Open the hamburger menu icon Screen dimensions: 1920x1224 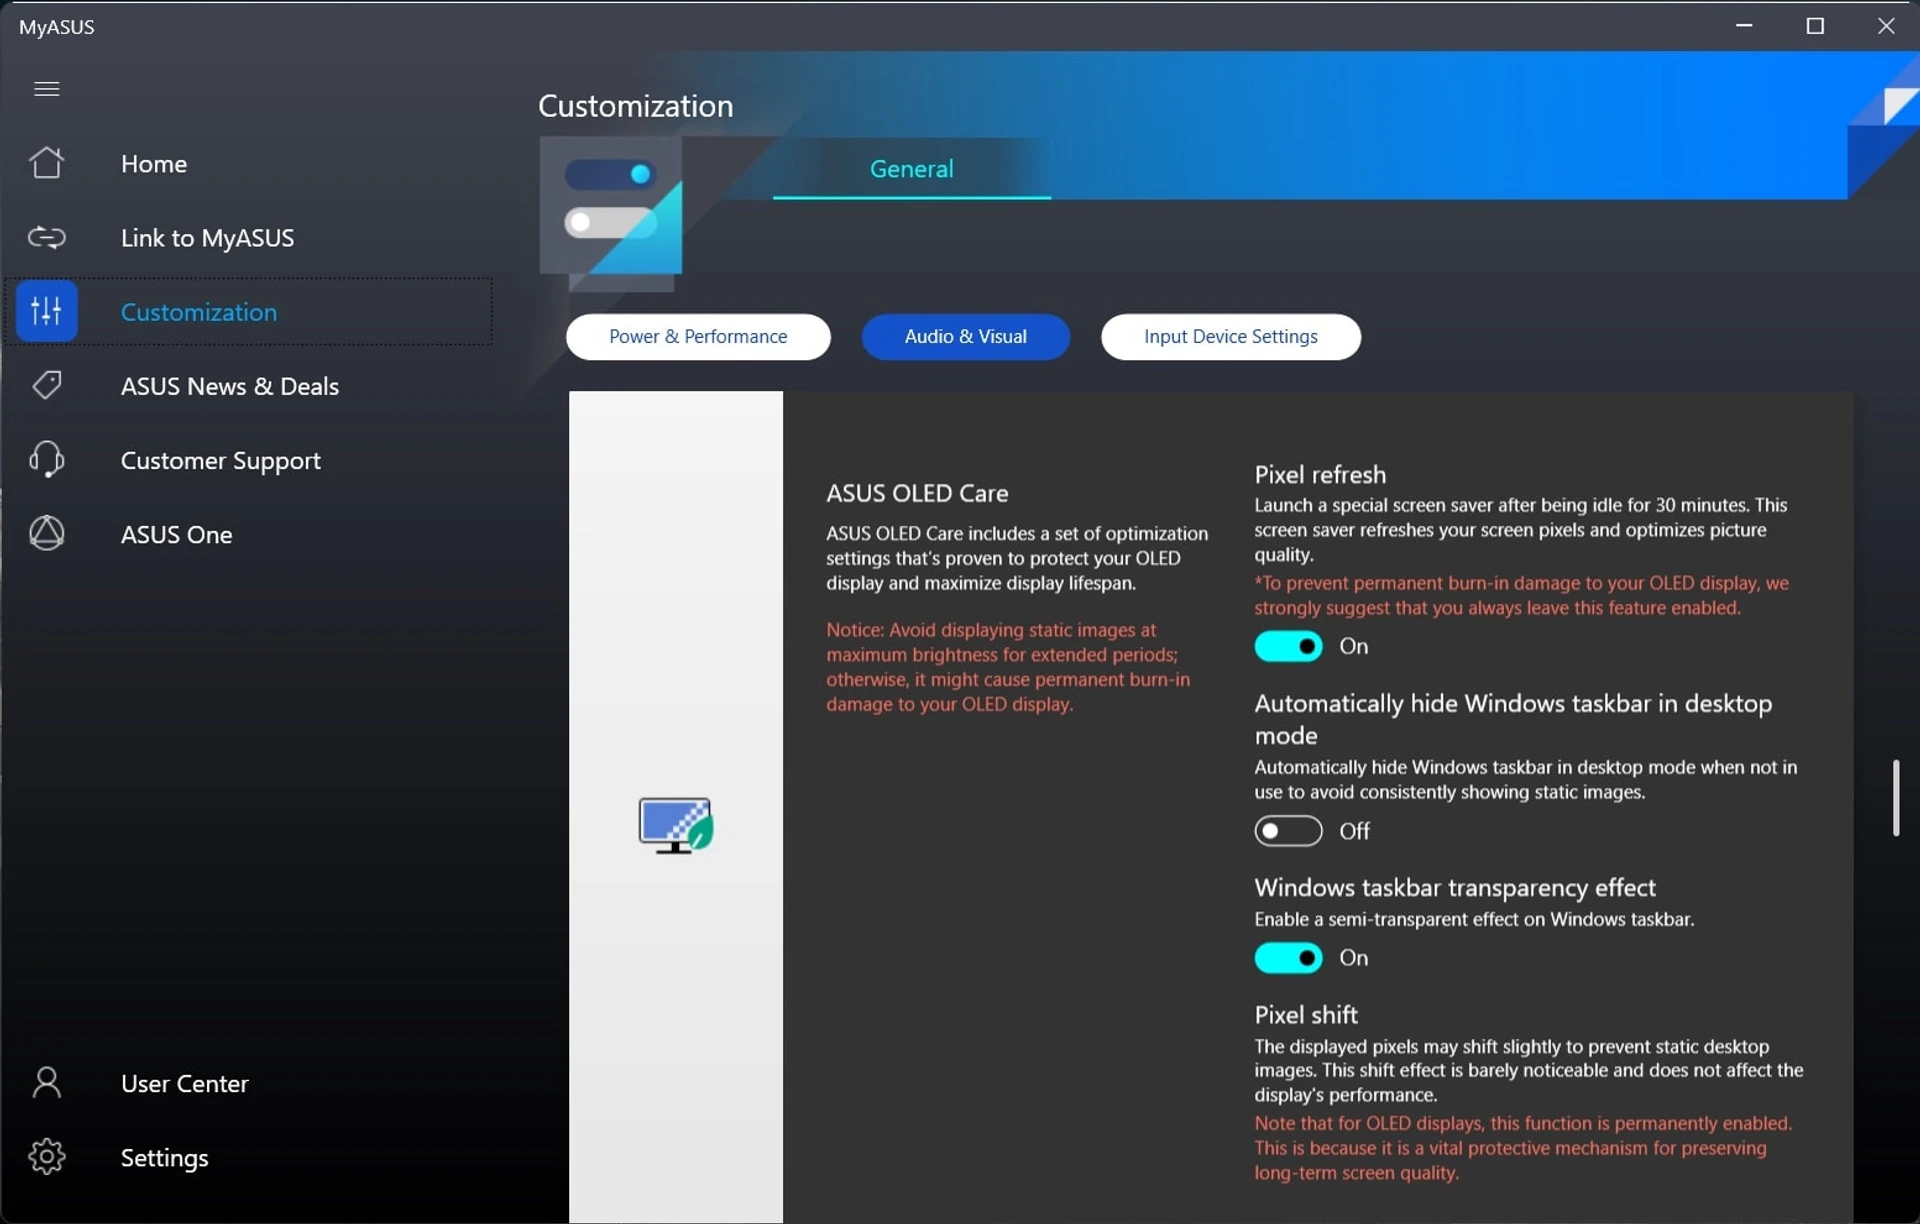pos(47,89)
